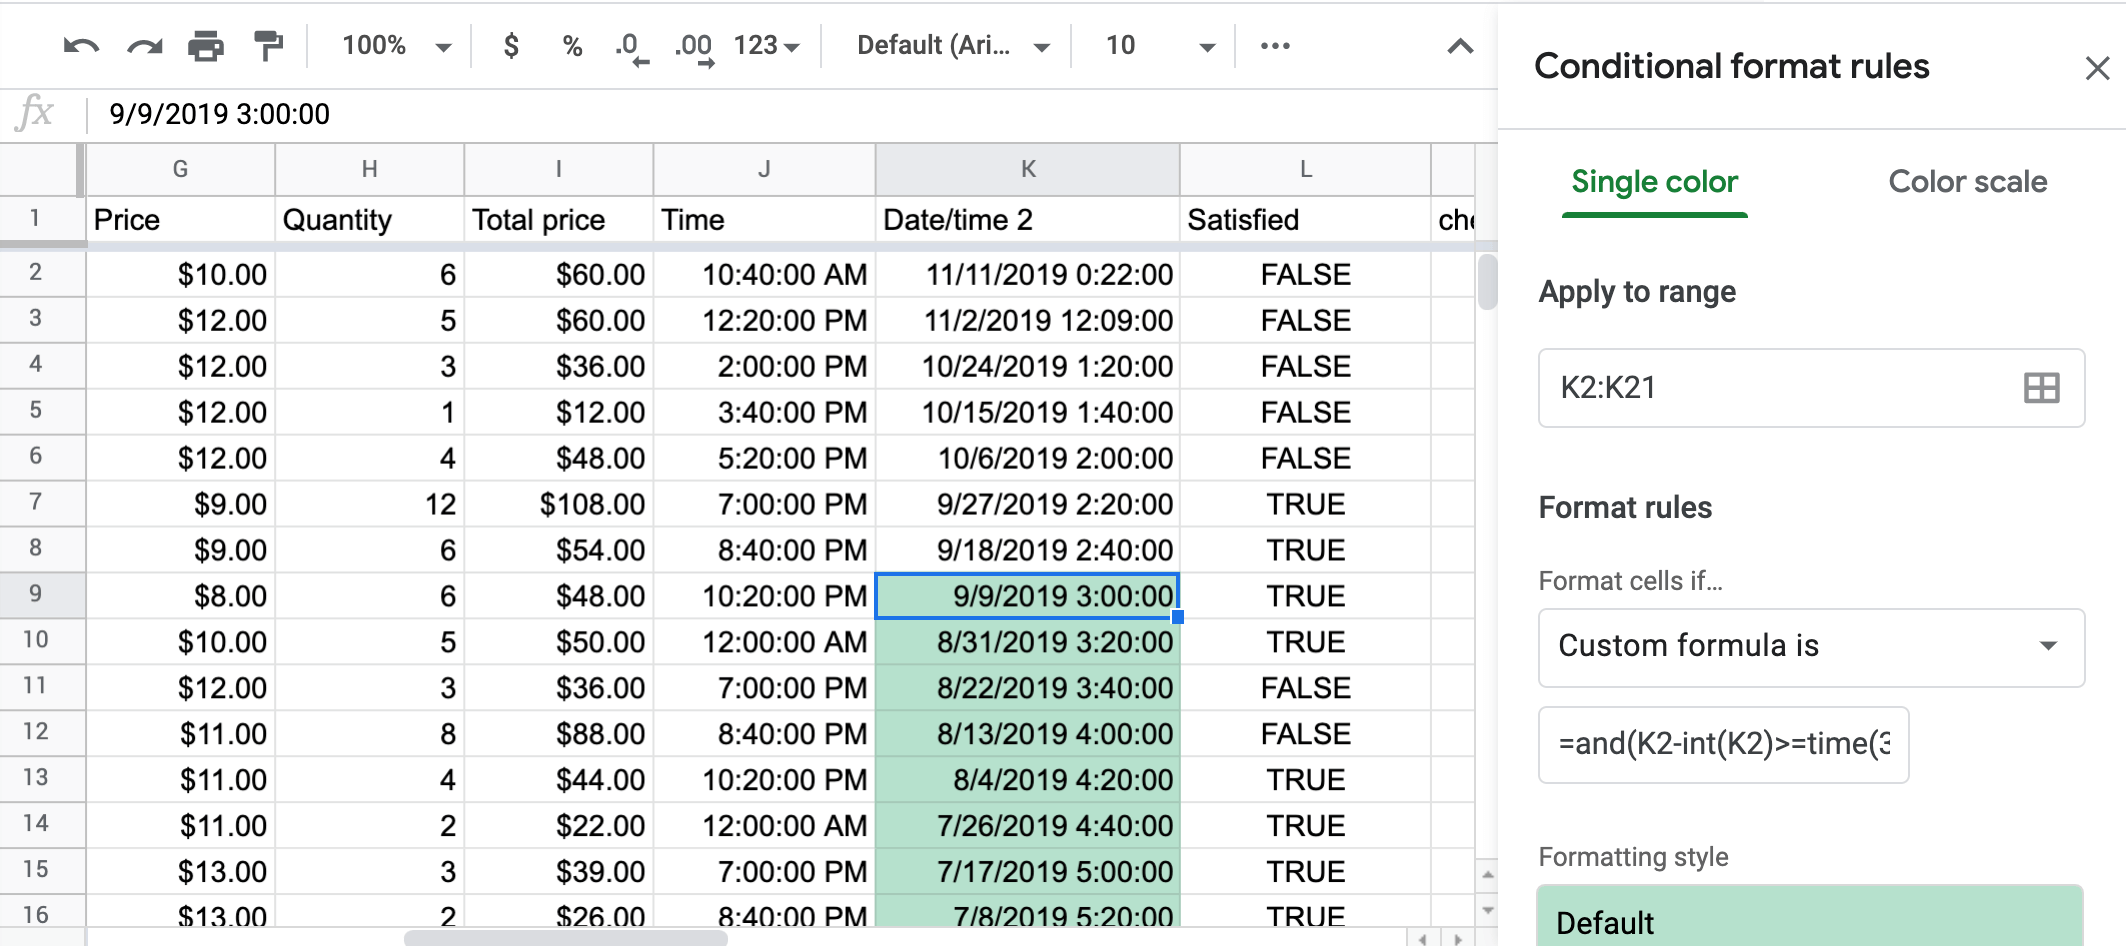Screen dimensions: 2126x946
Task: Collapse the toolbar with the chevron
Action: coord(1458,45)
